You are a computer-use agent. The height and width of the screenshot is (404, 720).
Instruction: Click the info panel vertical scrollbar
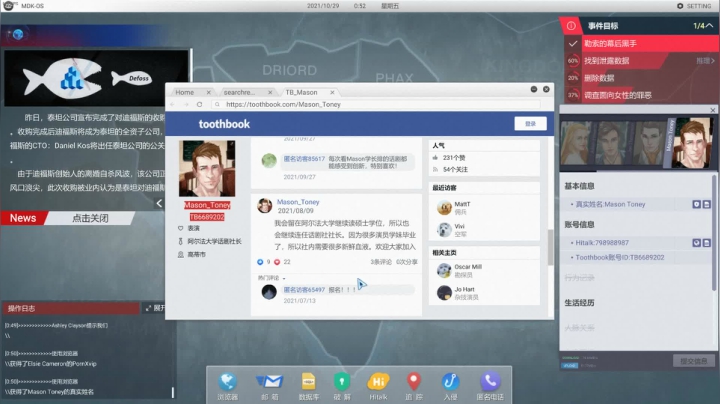point(714,232)
